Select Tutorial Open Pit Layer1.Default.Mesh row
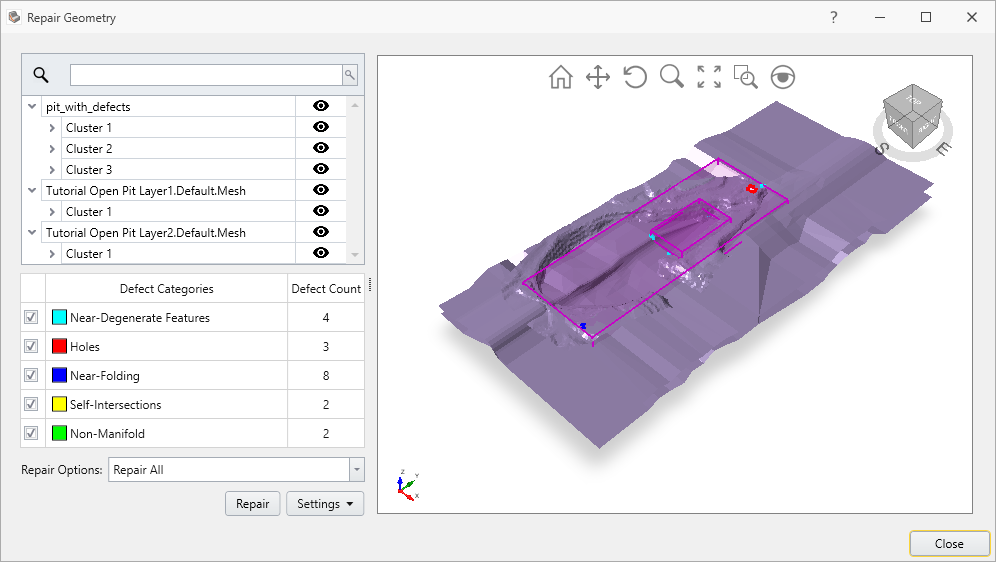 [x=169, y=191]
